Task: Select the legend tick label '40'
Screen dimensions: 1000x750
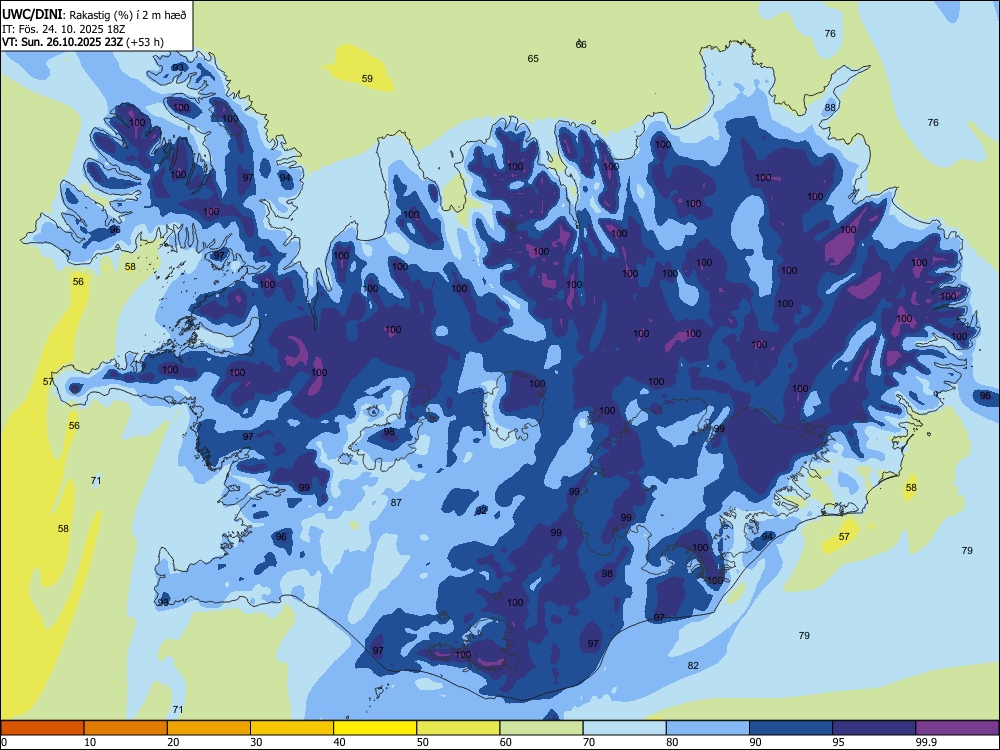Action: pyautogui.click(x=339, y=742)
